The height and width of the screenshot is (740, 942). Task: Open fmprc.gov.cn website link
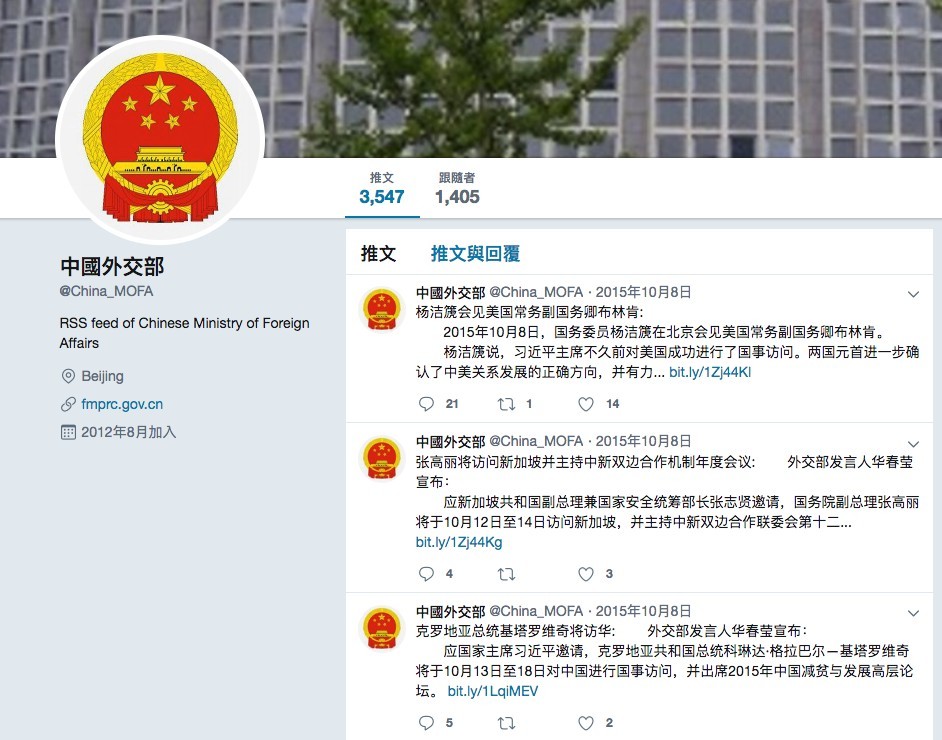(122, 404)
